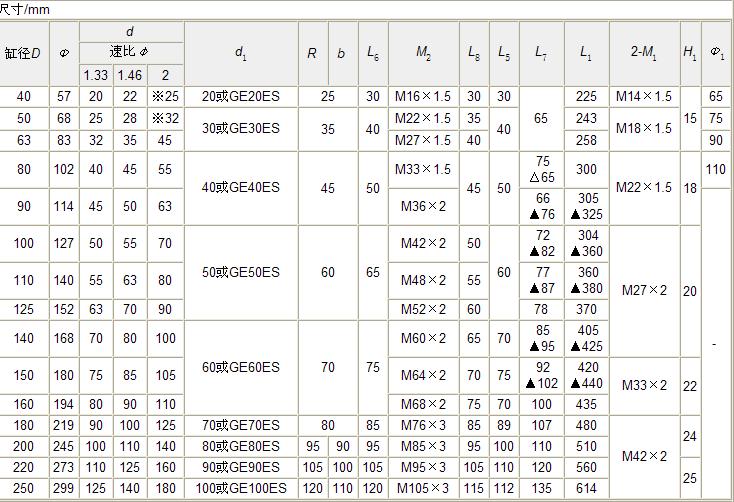Select the 'L7' column header
The image size is (734, 502).
542,53
